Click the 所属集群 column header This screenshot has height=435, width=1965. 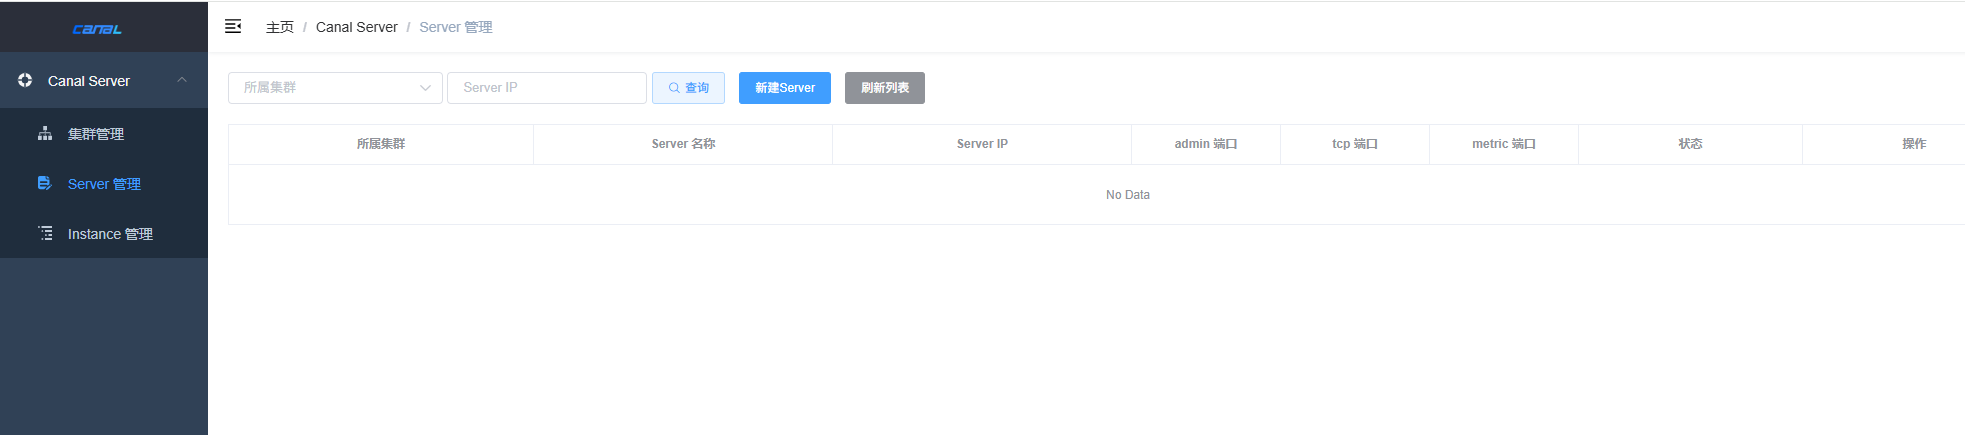tap(381, 144)
